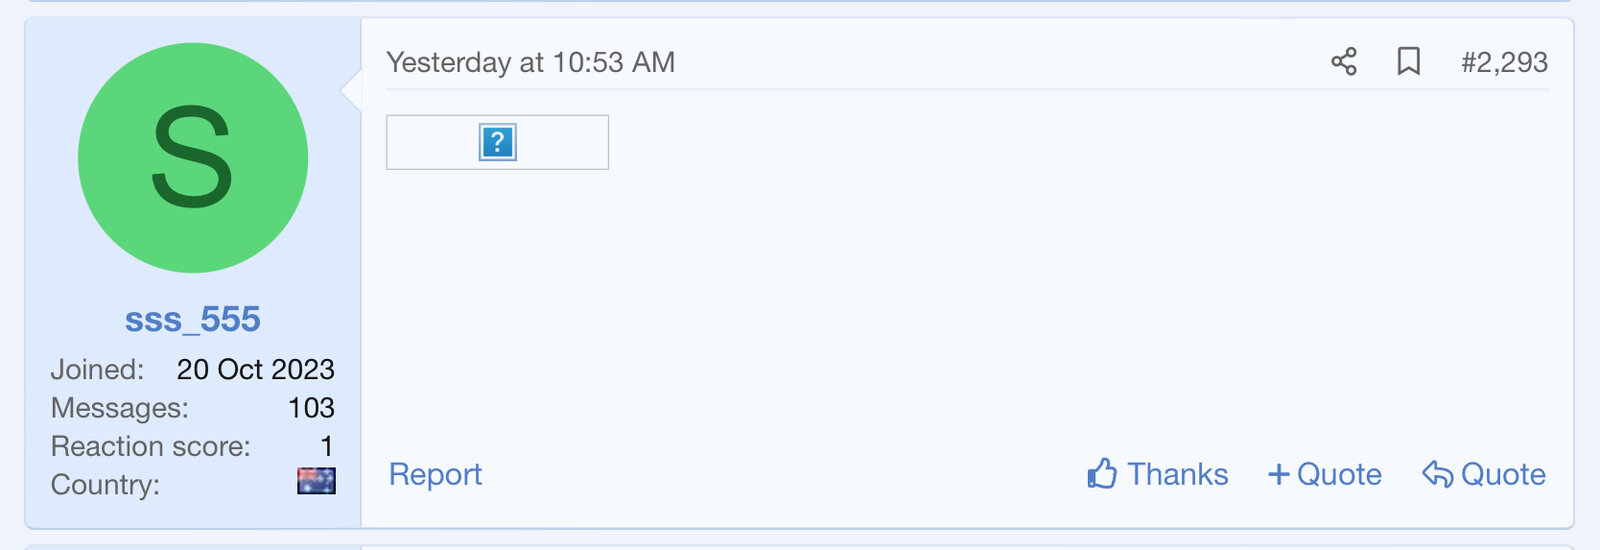Click the joined date 20 Oct 2023
1600x550 pixels.
(255, 369)
